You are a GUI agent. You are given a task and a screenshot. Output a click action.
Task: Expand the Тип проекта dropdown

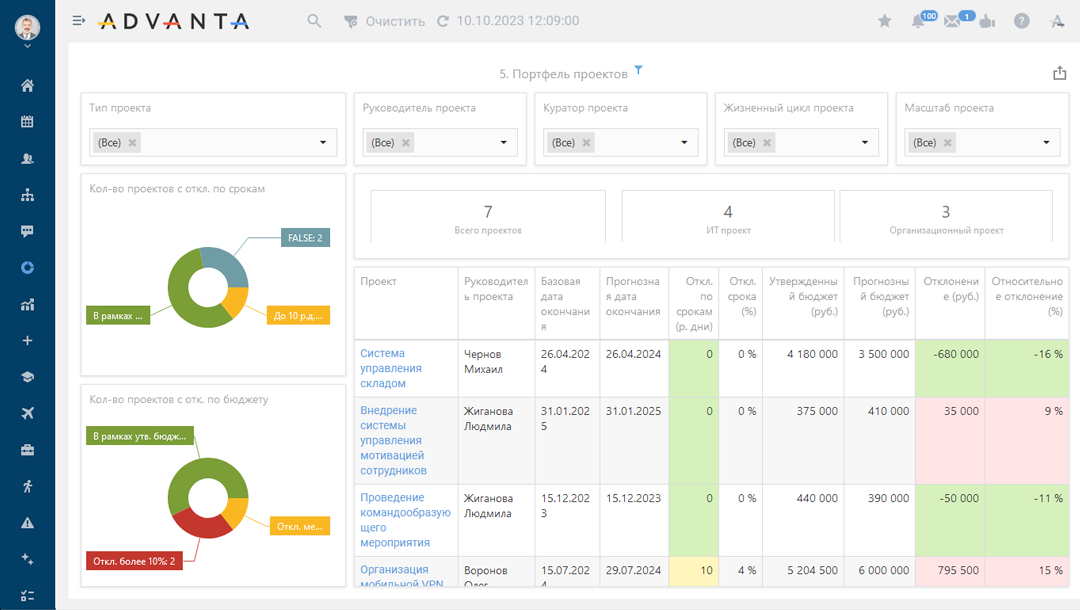323,143
